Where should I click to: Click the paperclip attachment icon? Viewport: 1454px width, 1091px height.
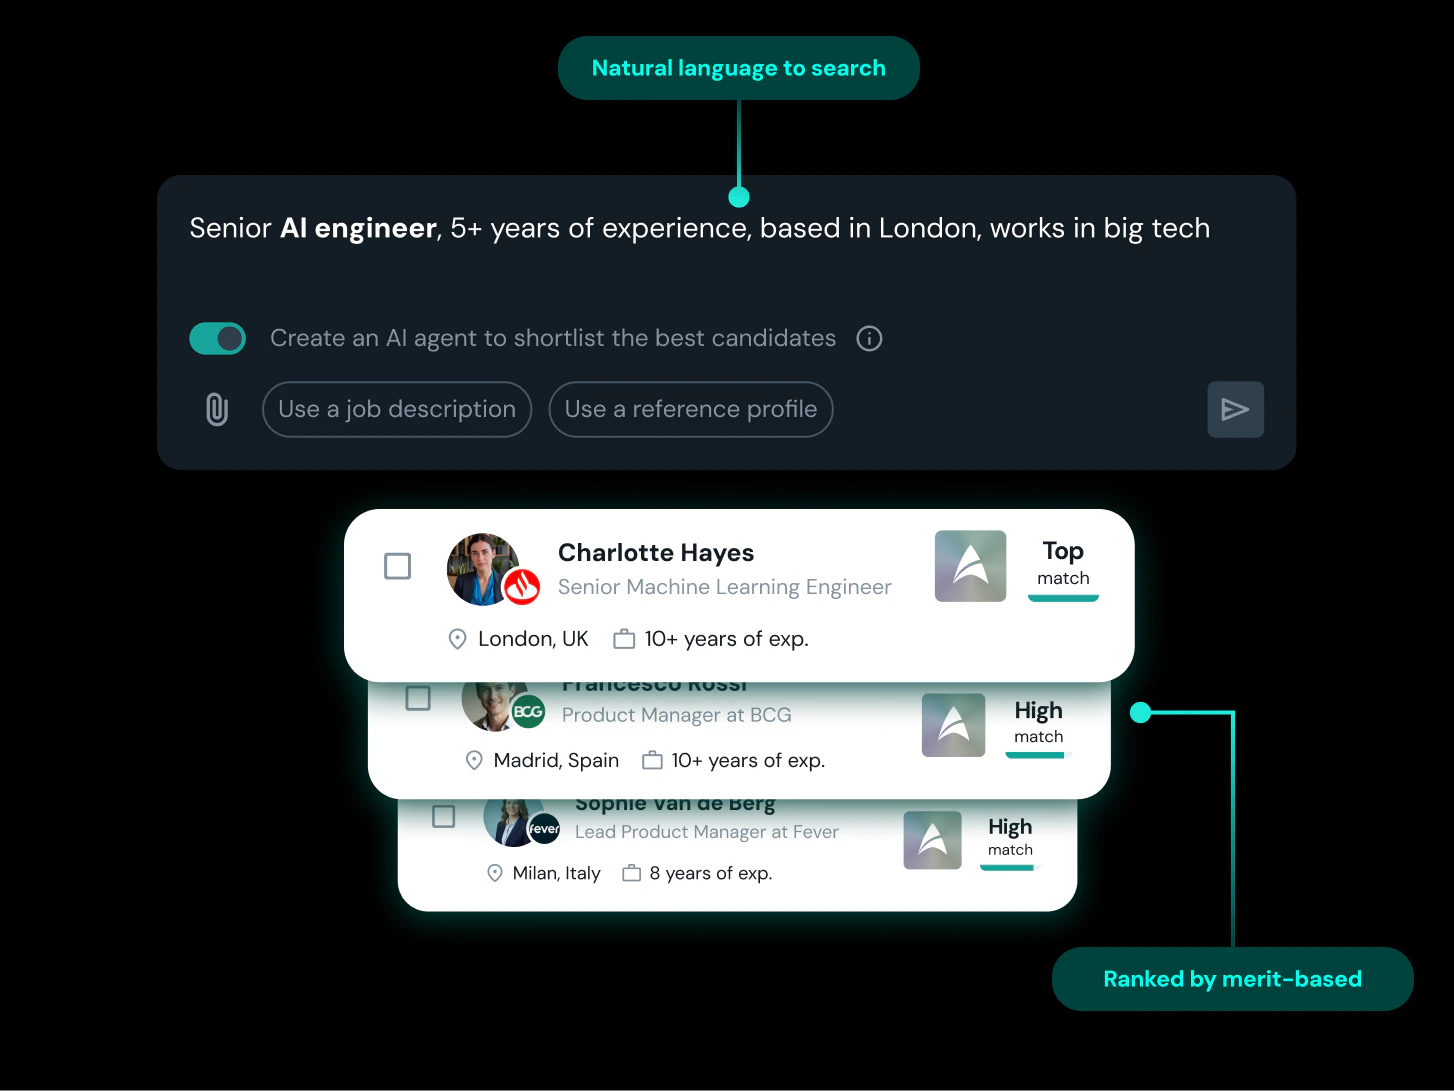216,409
